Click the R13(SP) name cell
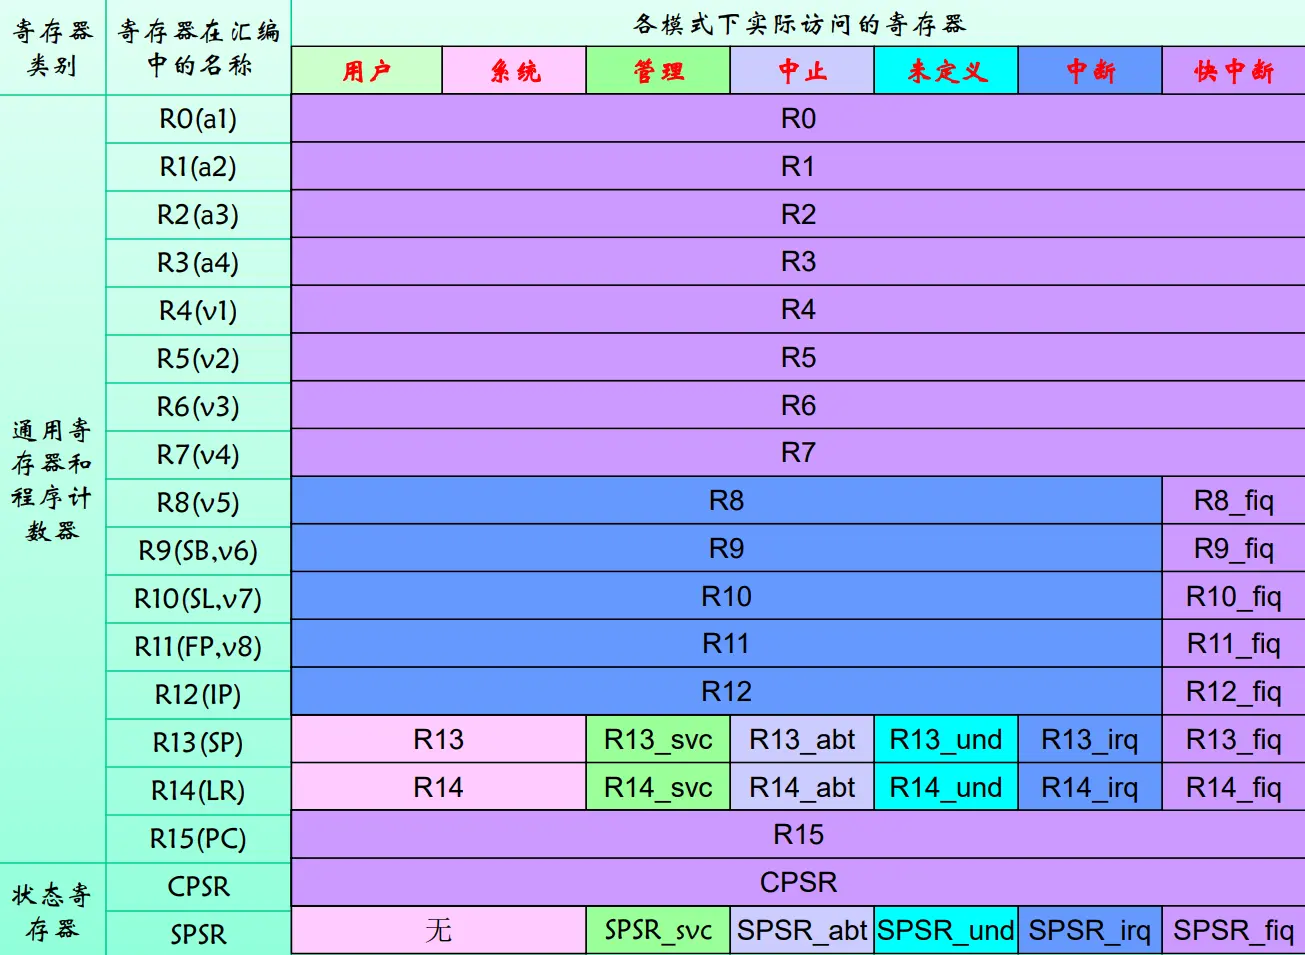 (198, 743)
